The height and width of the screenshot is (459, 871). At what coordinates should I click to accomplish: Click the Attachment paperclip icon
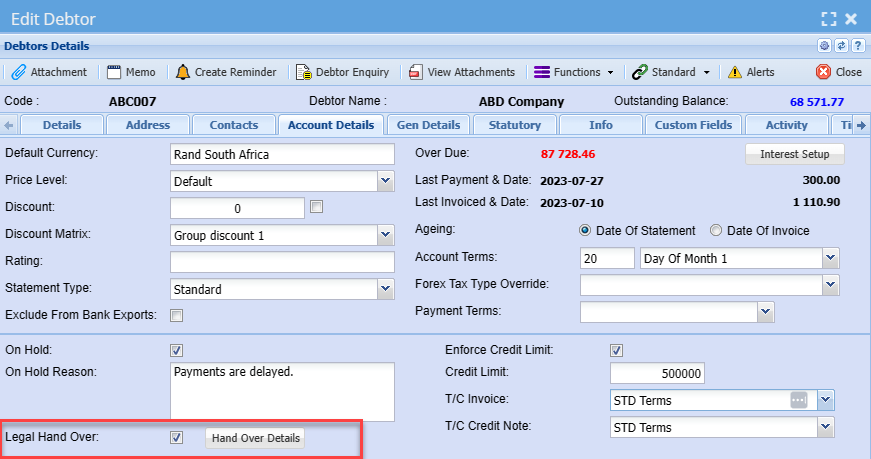18,72
